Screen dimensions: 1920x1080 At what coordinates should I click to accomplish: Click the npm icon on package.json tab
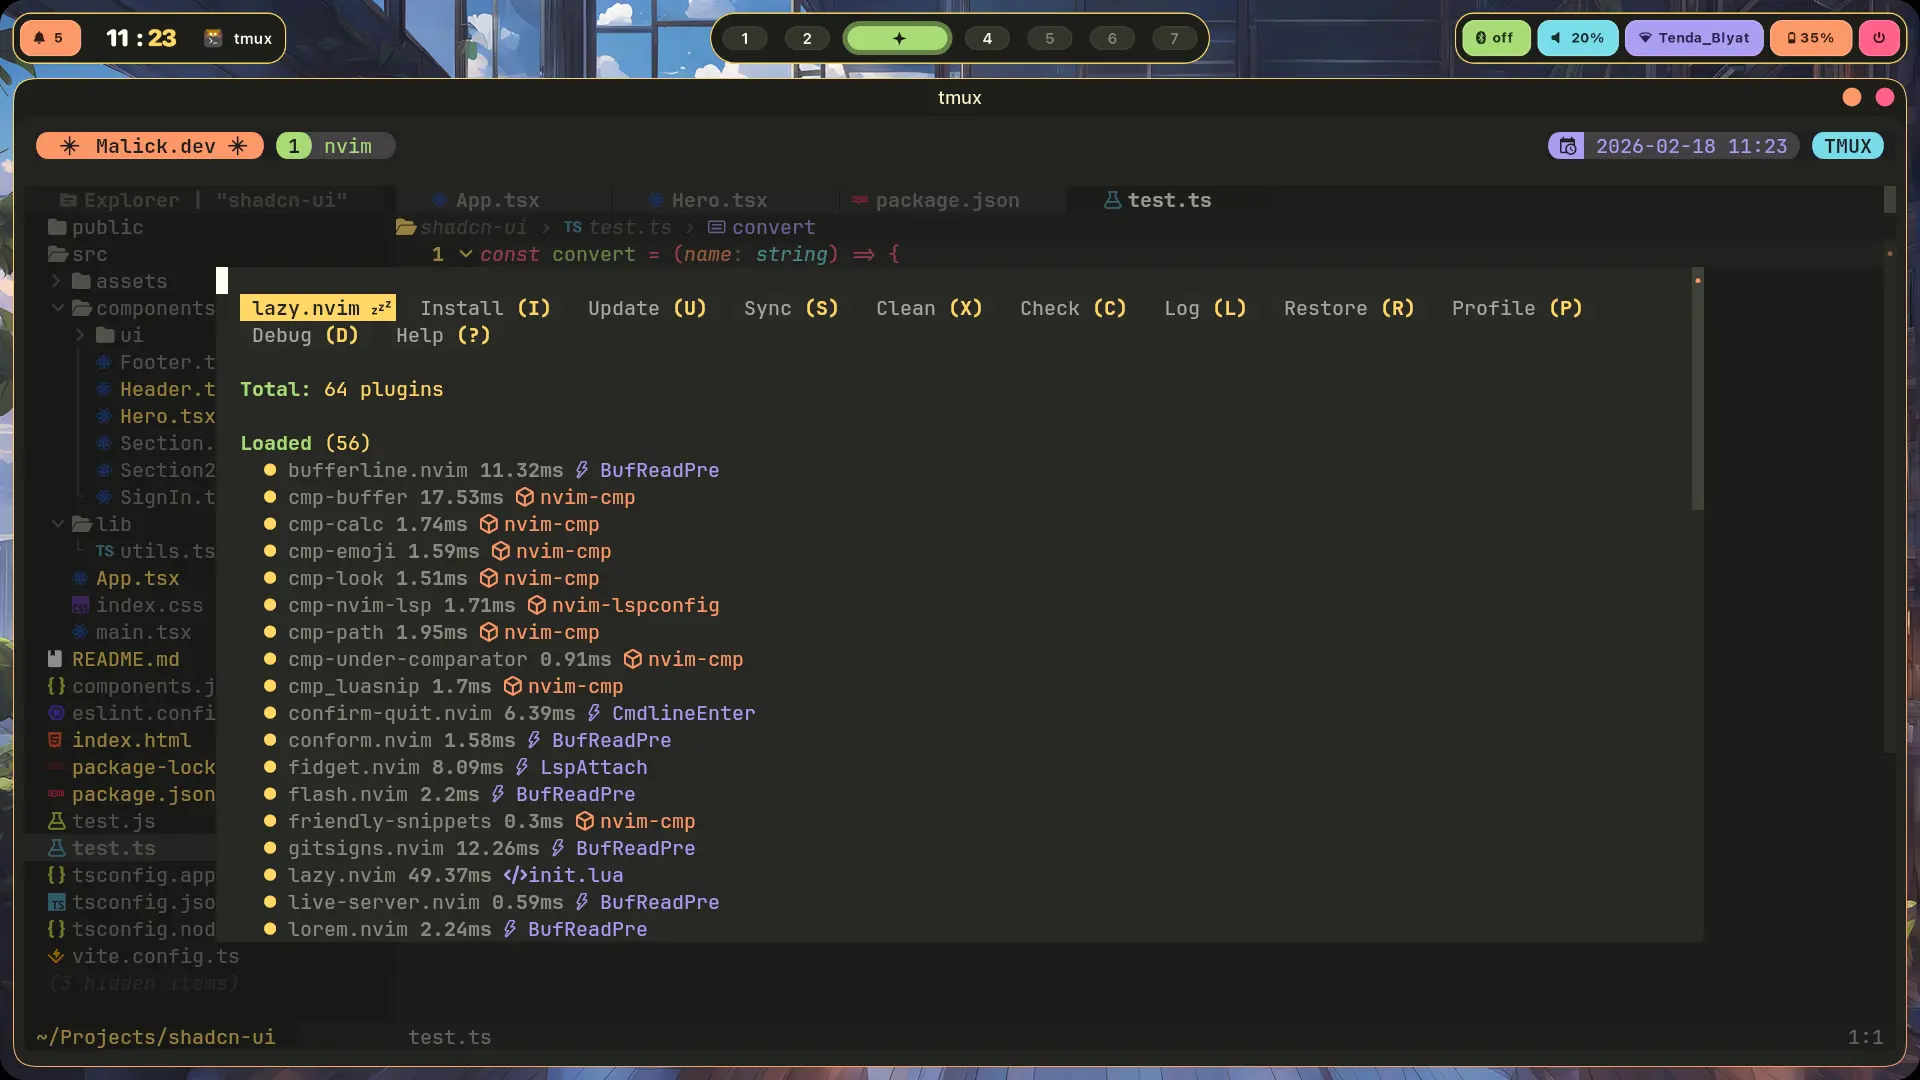pyautogui.click(x=859, y=200)
